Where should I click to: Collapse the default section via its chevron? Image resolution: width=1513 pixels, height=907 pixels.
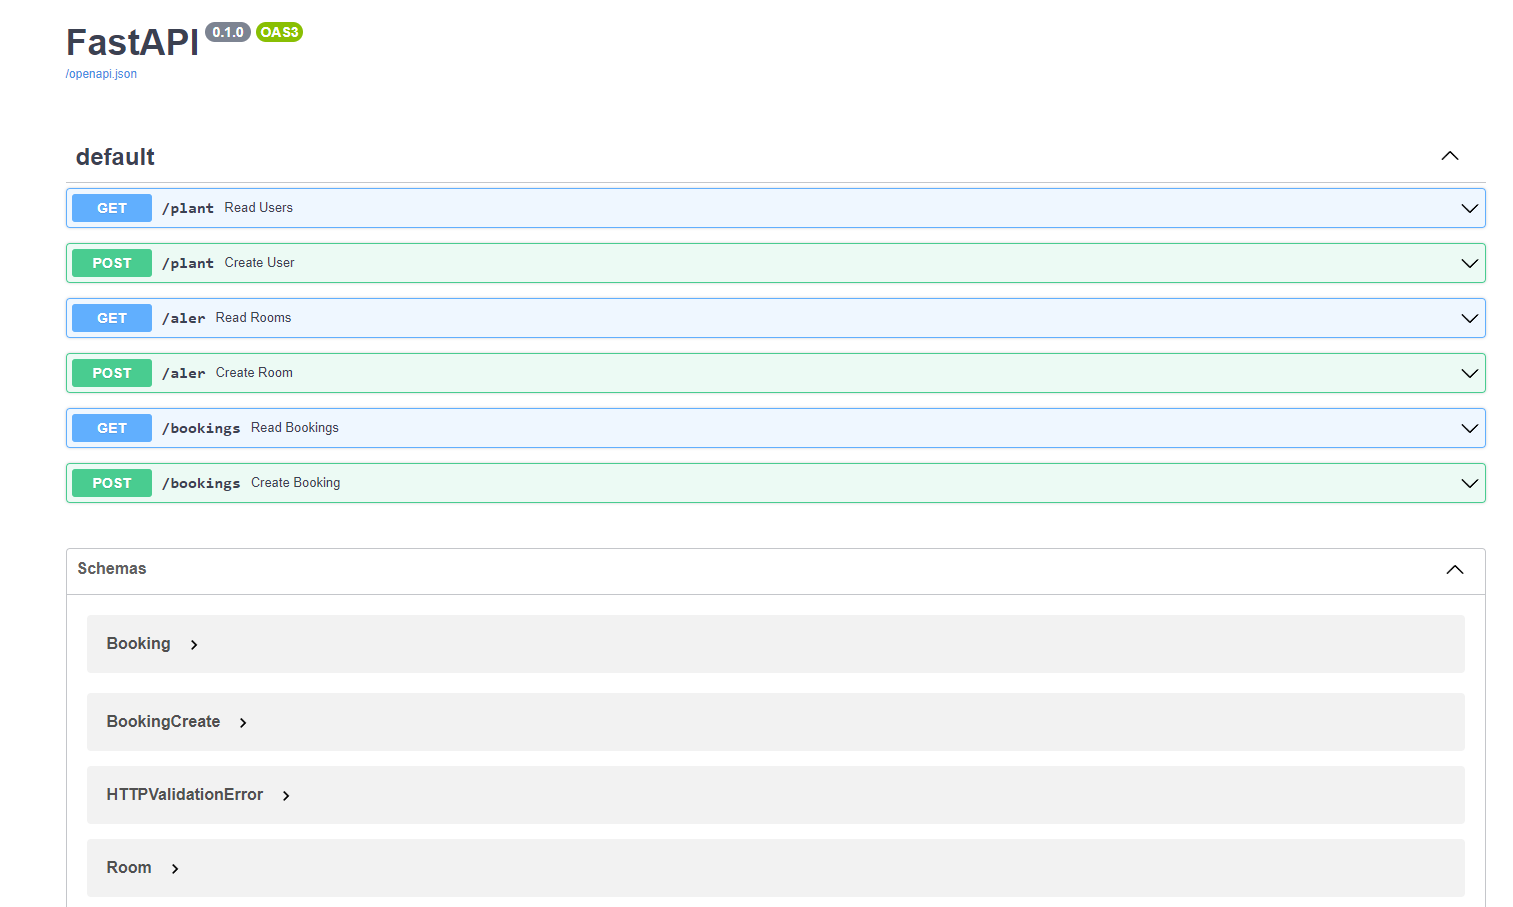click(1449, 156)
